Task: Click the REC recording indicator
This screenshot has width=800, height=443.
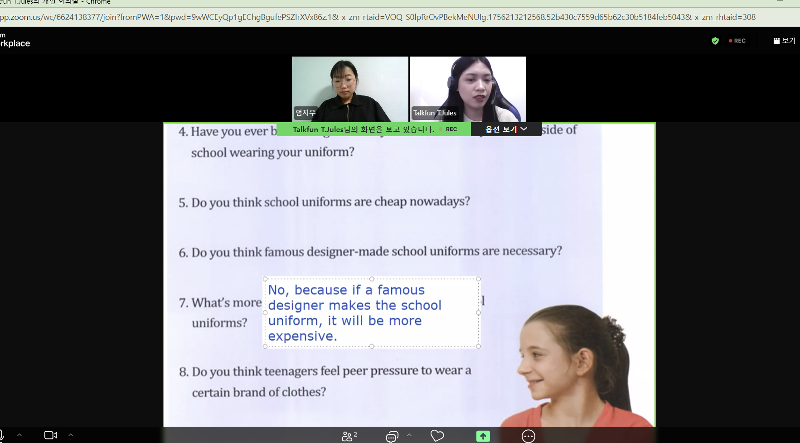Action: coord(738,41)
